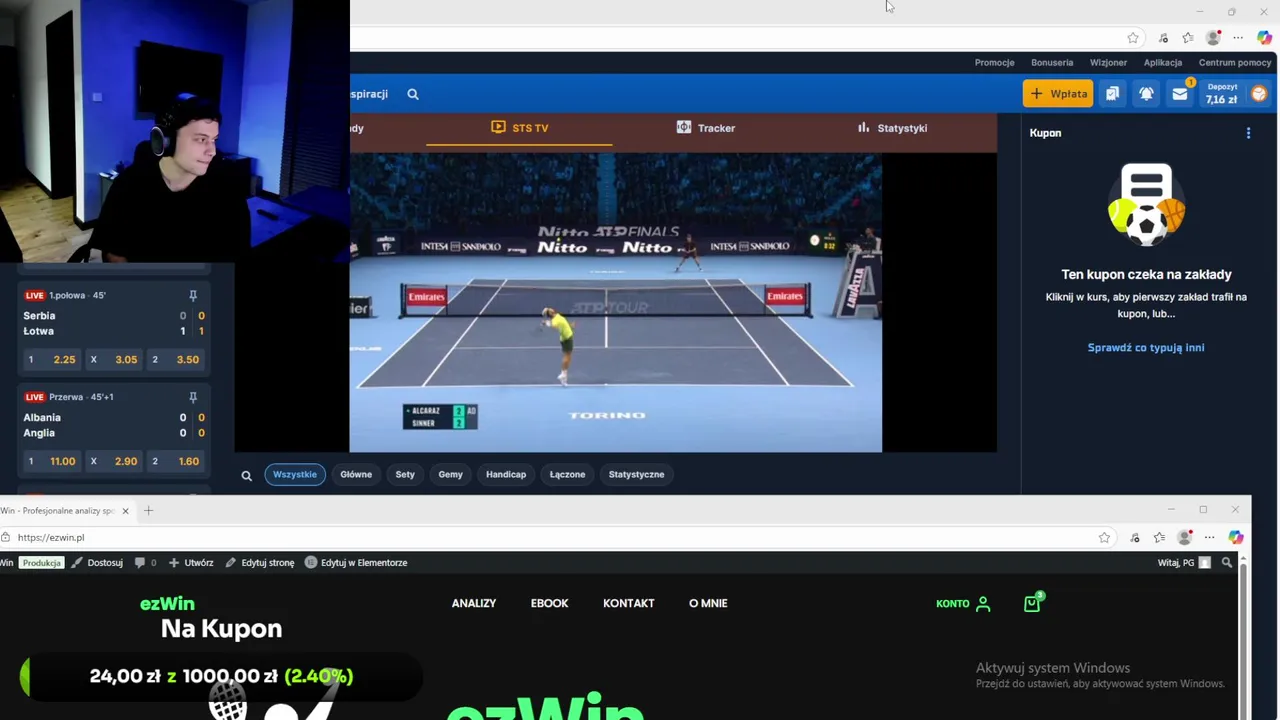Select odds 3.50 for Łotwa win

coord(175,359)
